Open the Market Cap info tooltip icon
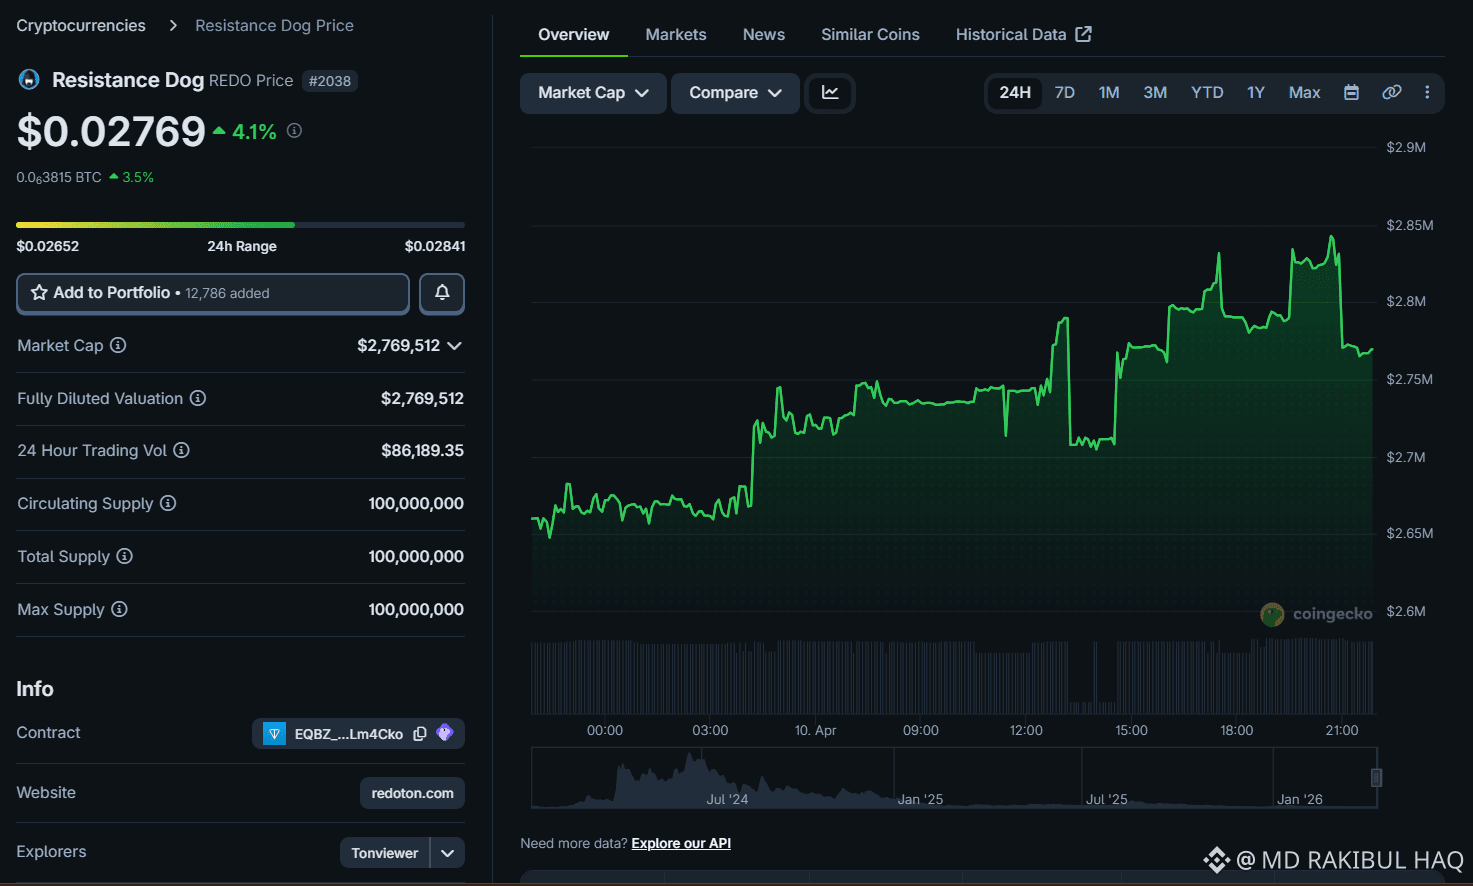 coord(118,345)
